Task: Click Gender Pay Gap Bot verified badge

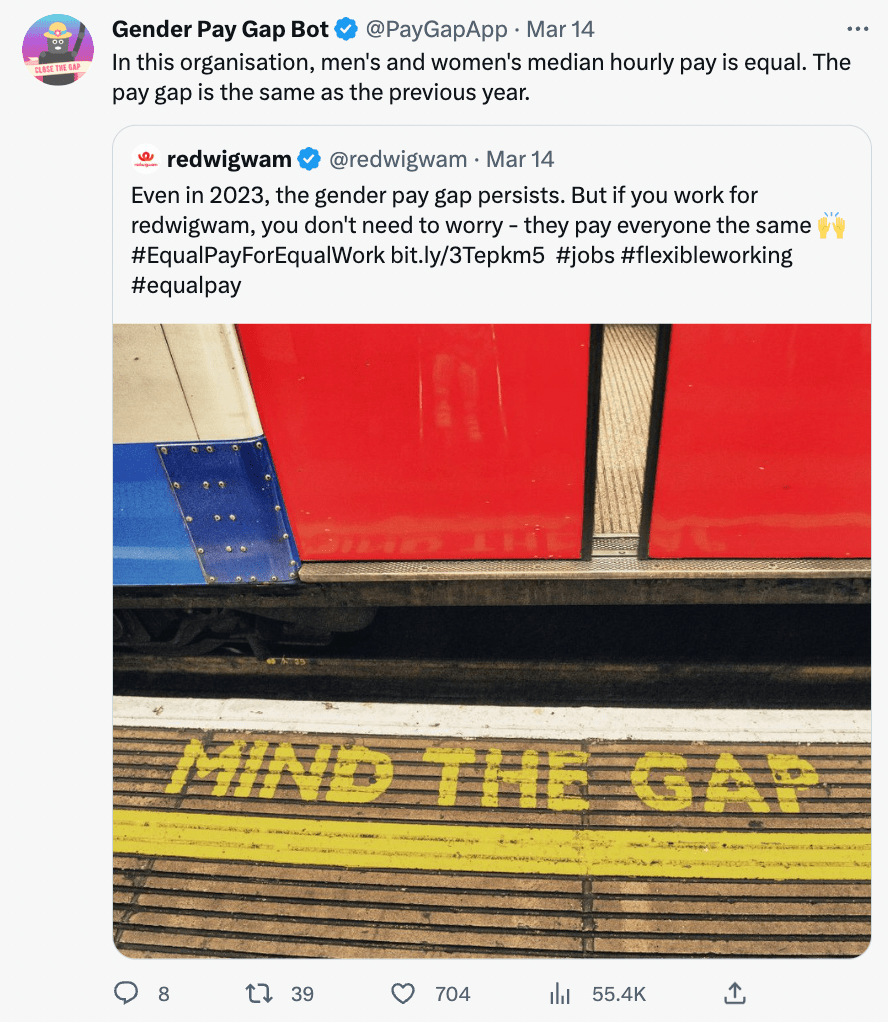Action: pos(346,29)
